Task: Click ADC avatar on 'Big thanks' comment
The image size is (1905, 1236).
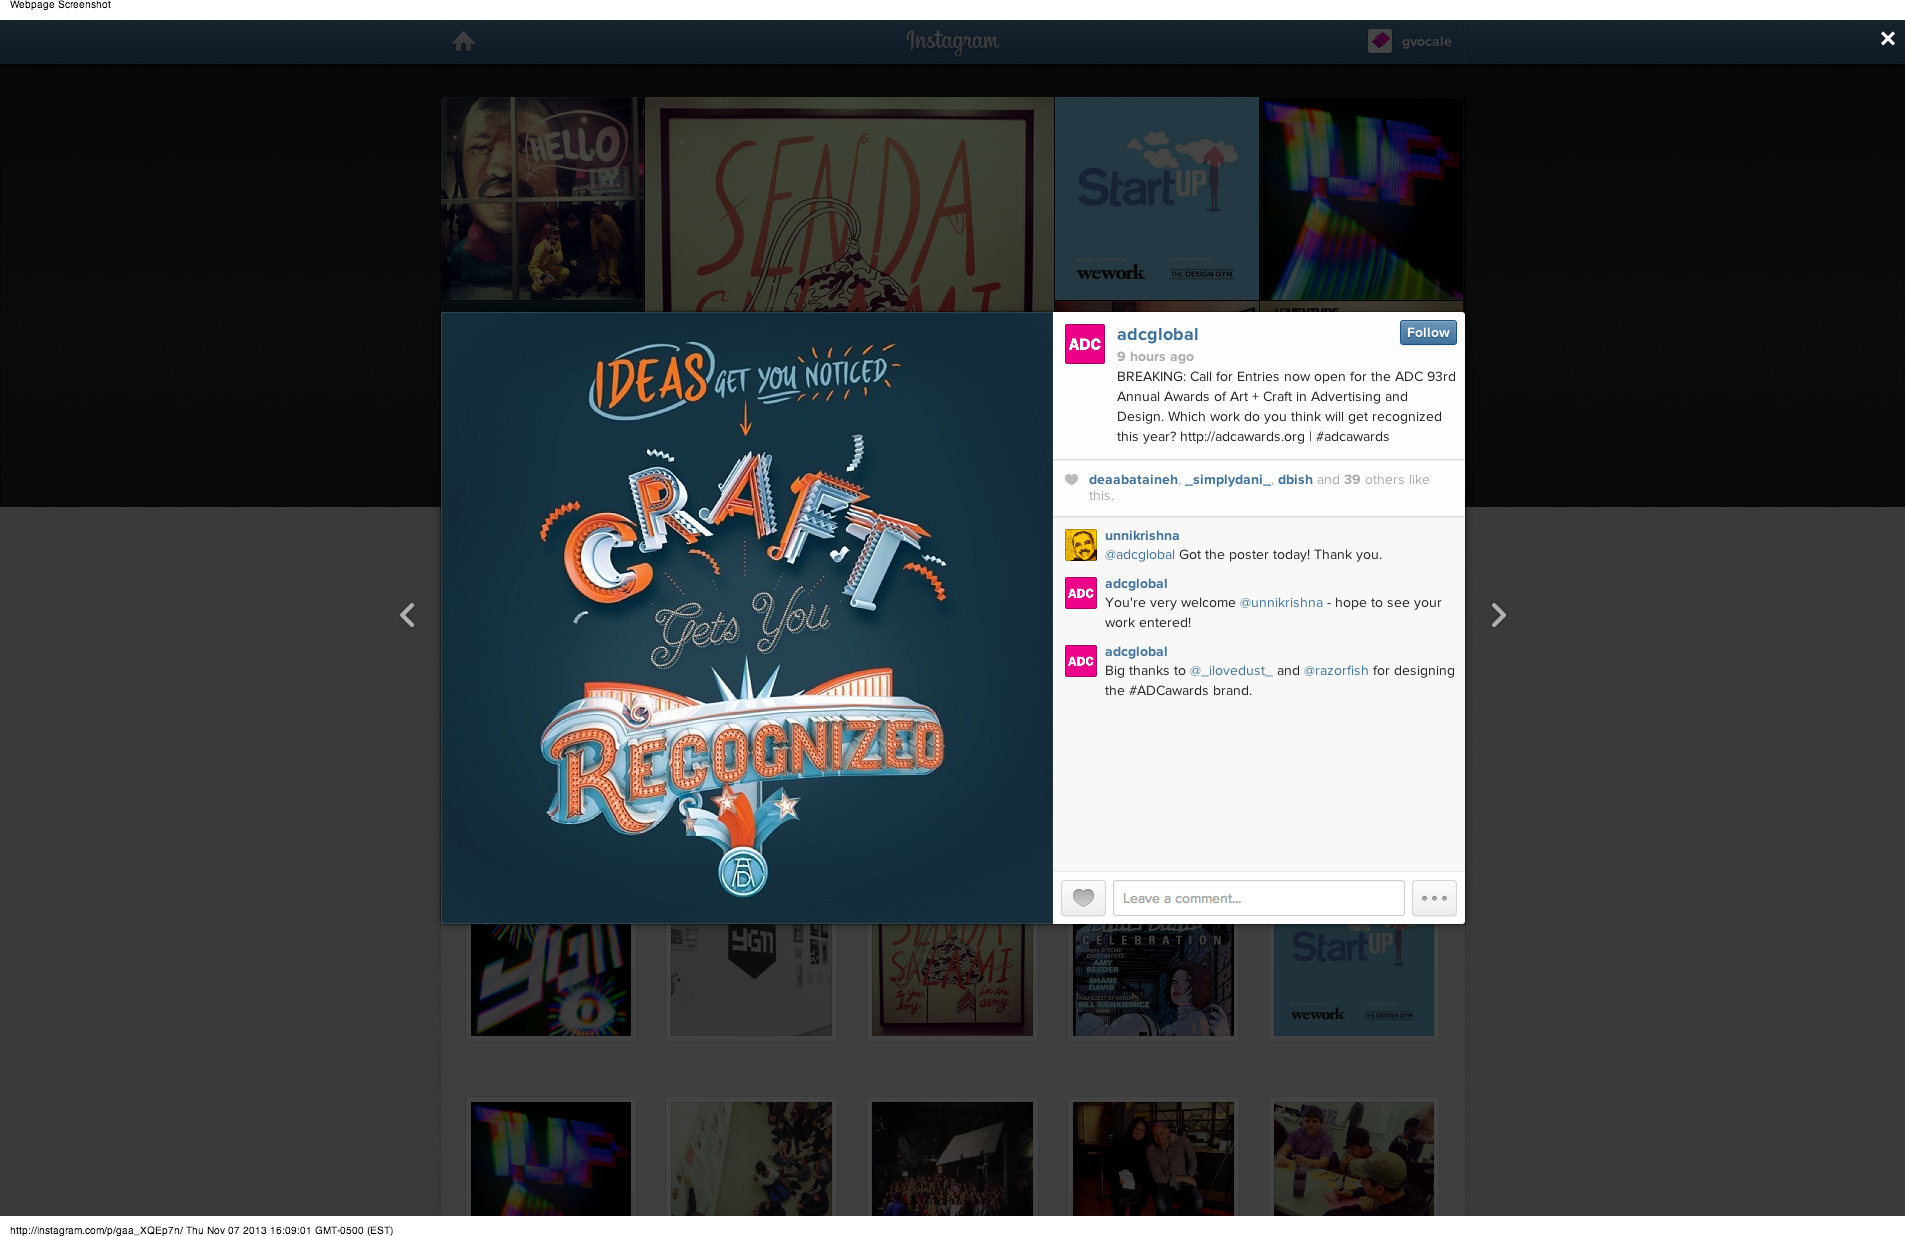Action: pos(1081,661)
